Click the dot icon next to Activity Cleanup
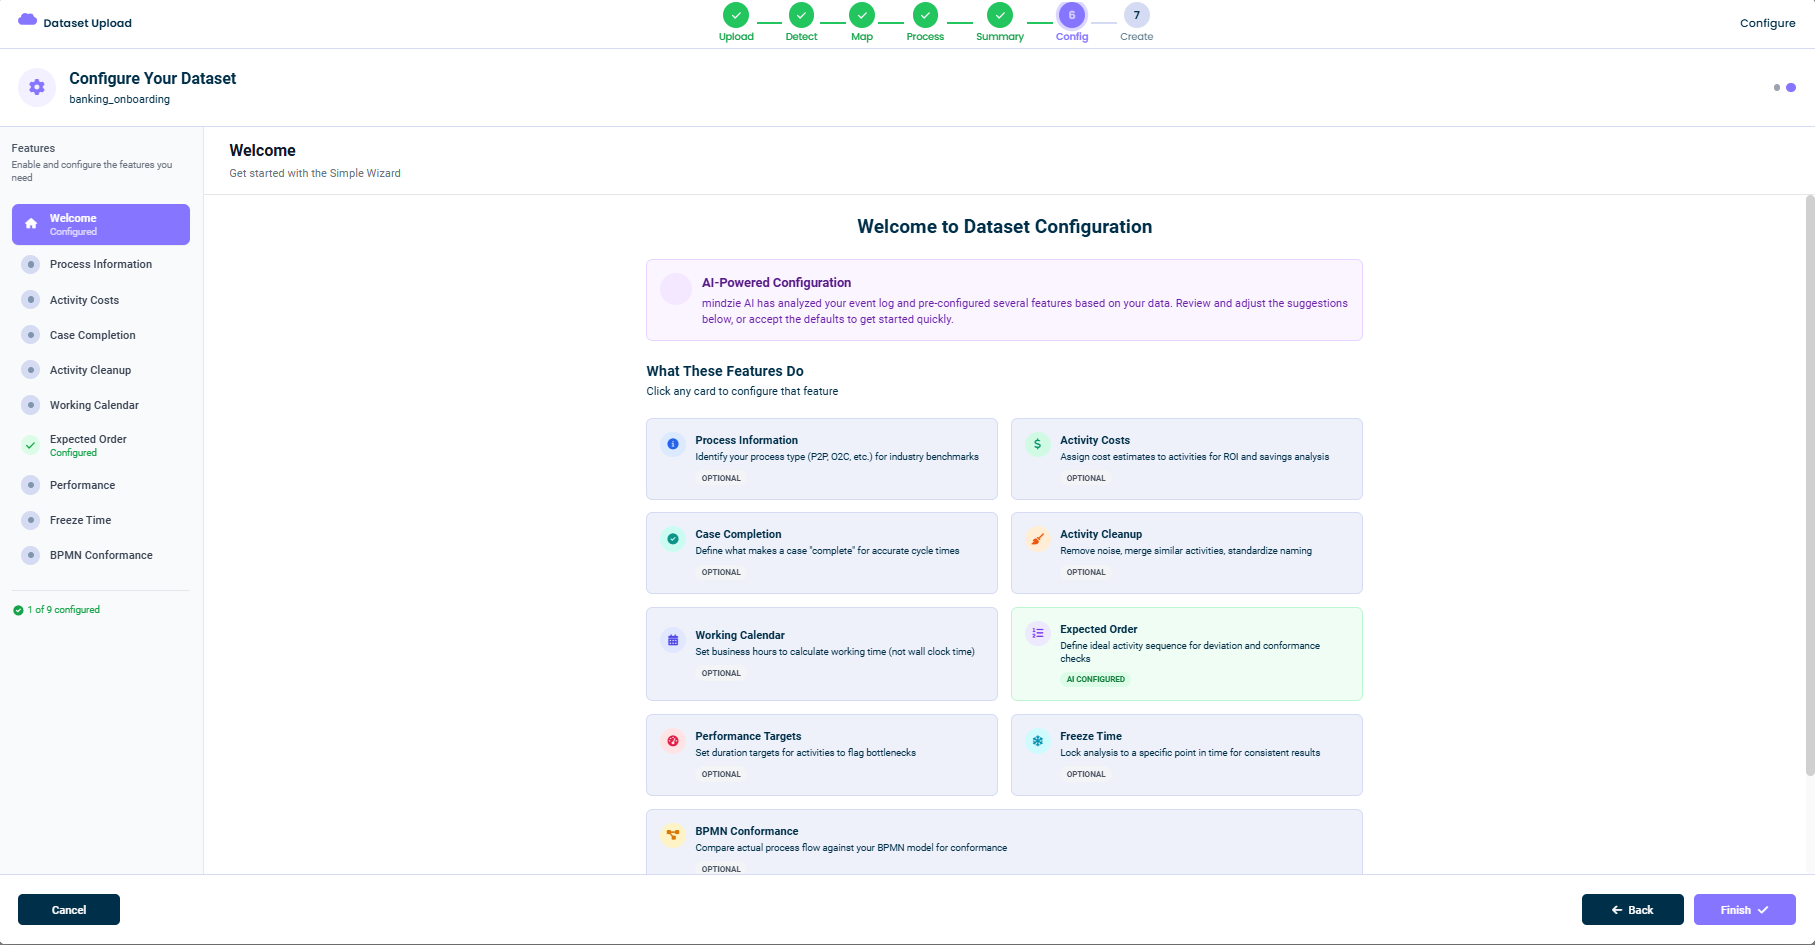 (x=31, y=370)
